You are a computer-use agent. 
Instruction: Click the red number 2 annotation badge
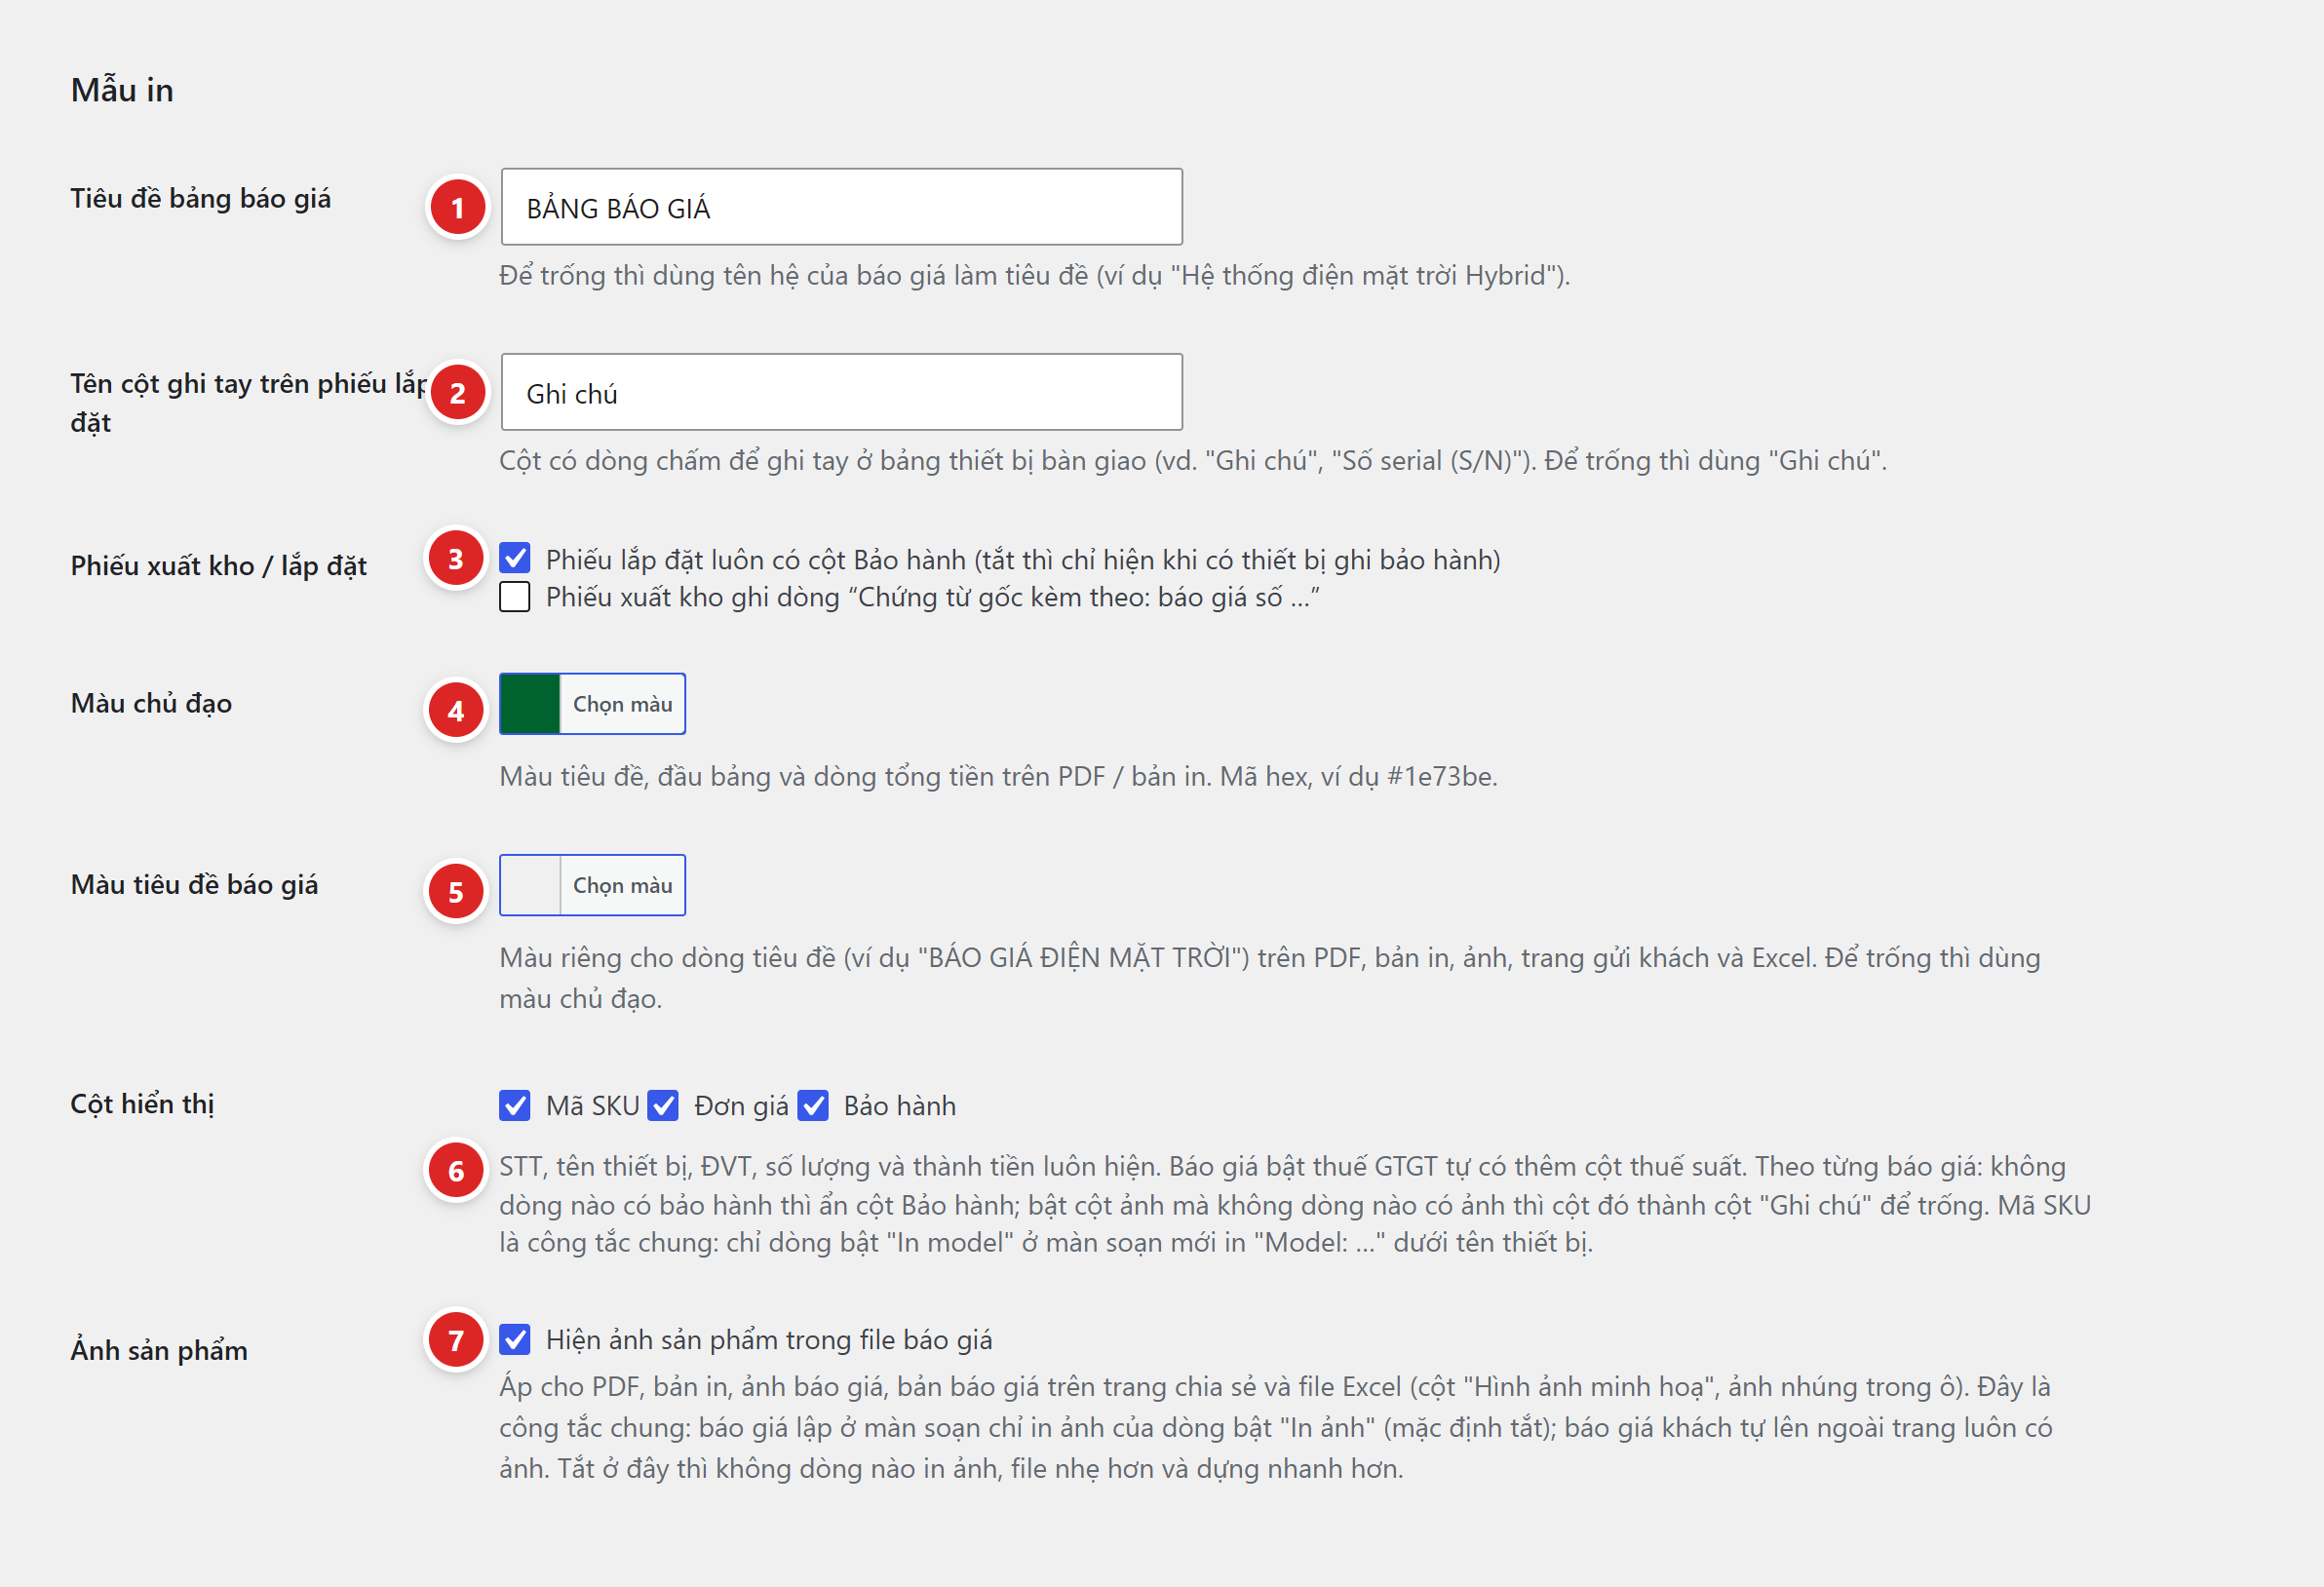point(457,392)
